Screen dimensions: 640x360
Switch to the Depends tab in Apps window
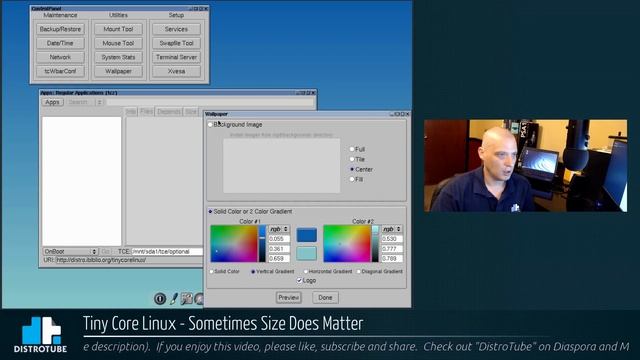pyautogui.click(x=169, y=111)
